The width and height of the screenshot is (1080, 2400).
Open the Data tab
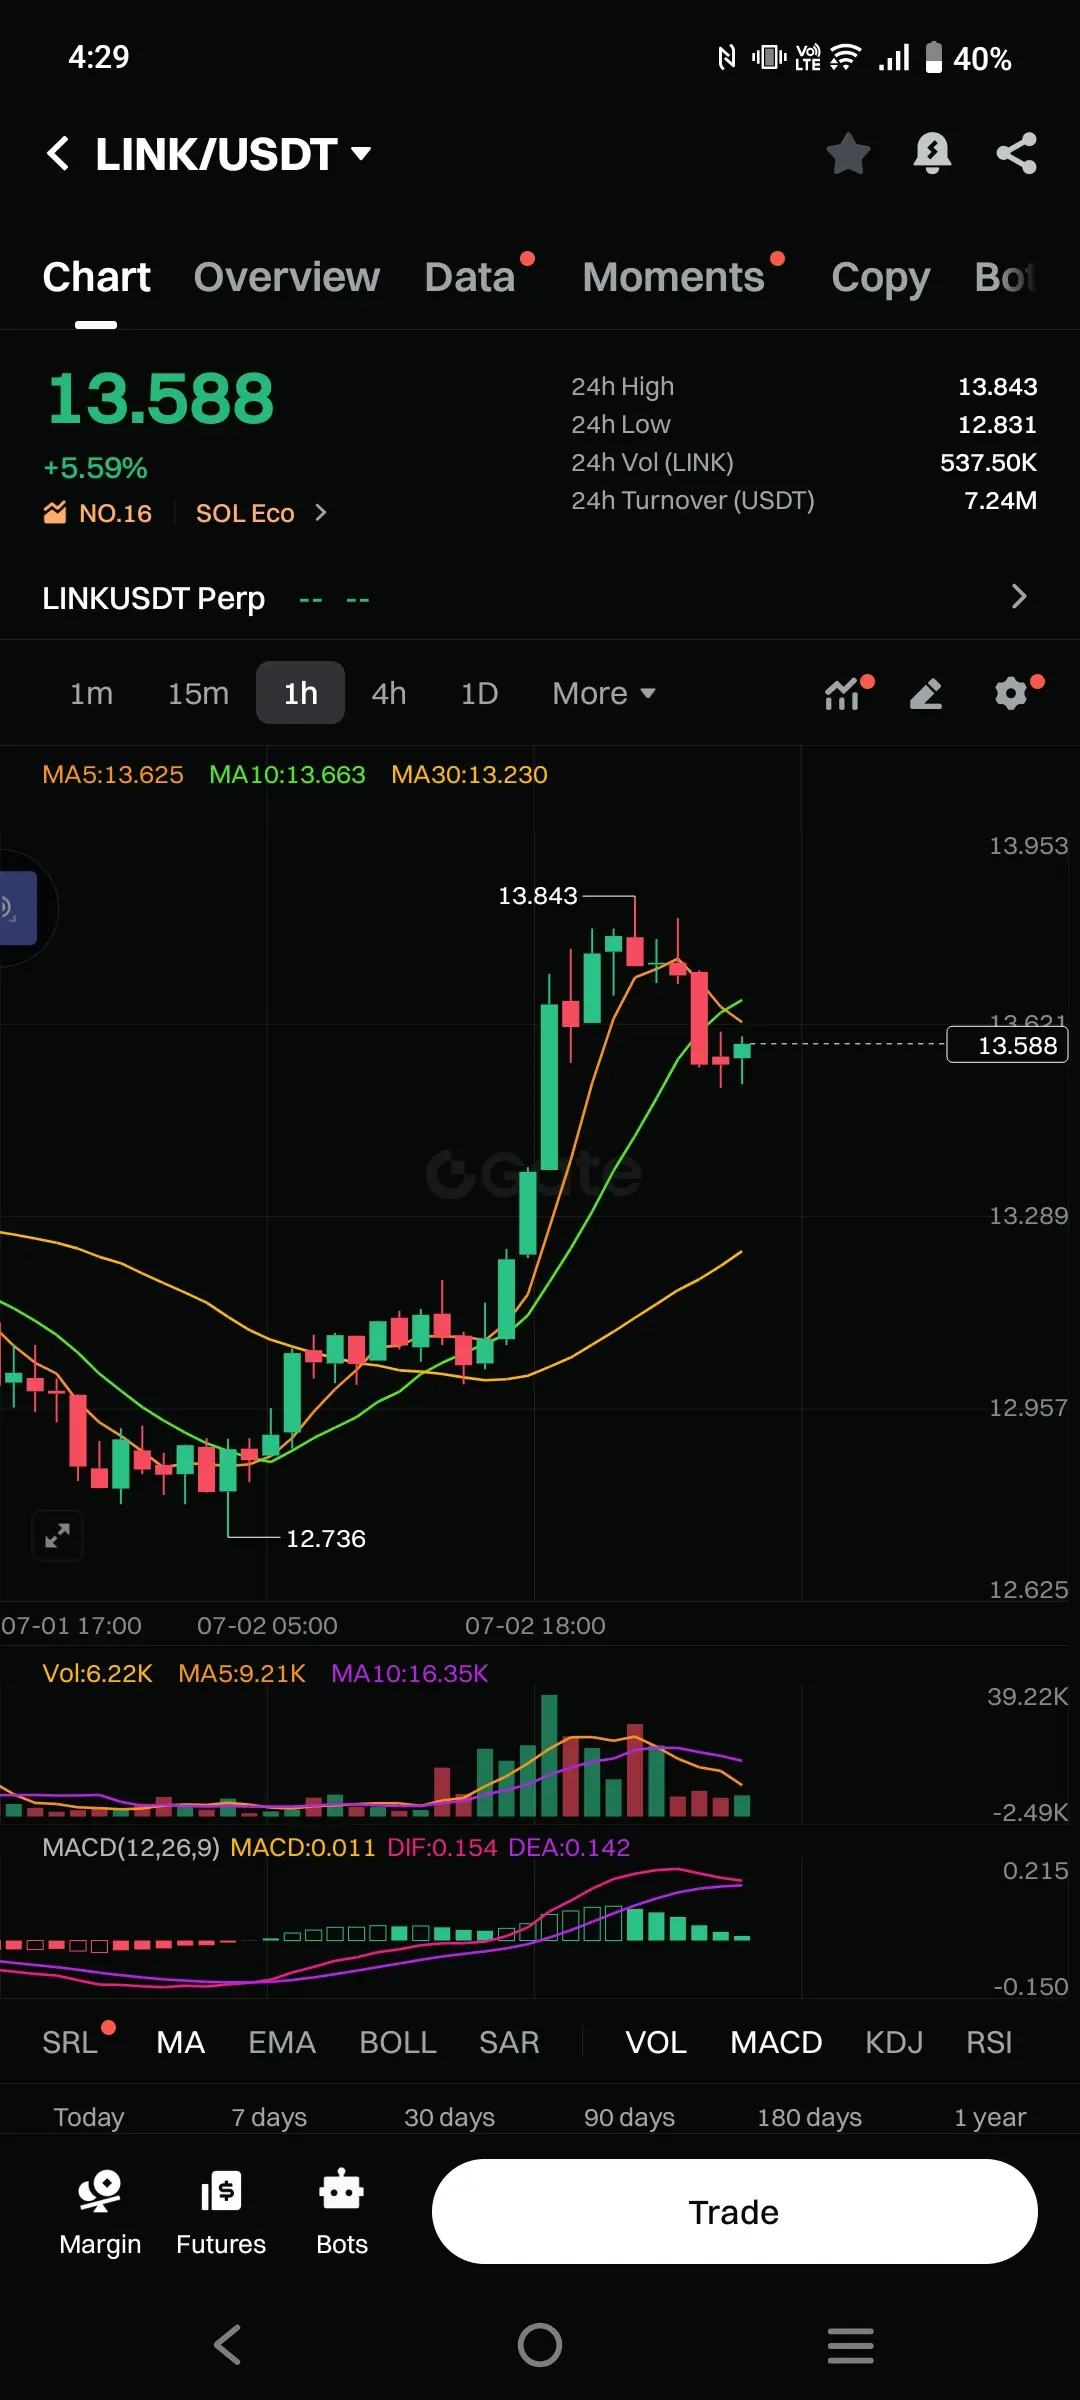tap(469, 277)
